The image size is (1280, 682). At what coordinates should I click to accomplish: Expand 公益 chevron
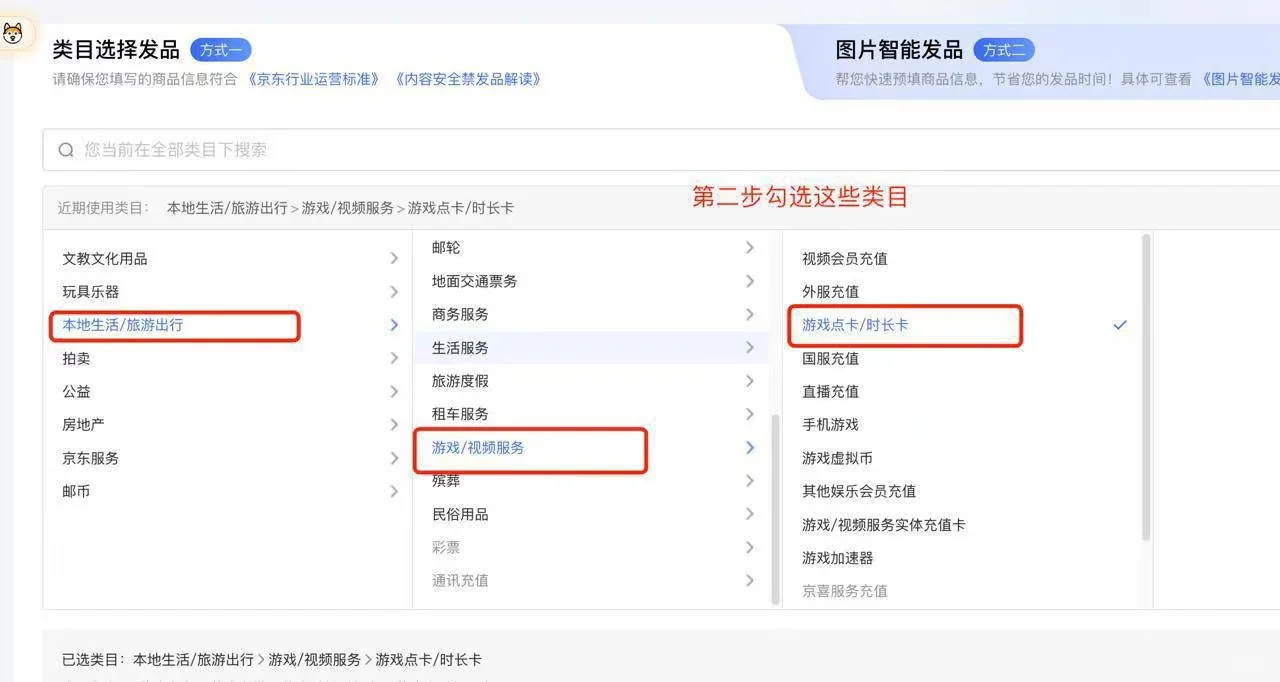tap(394, 391)
